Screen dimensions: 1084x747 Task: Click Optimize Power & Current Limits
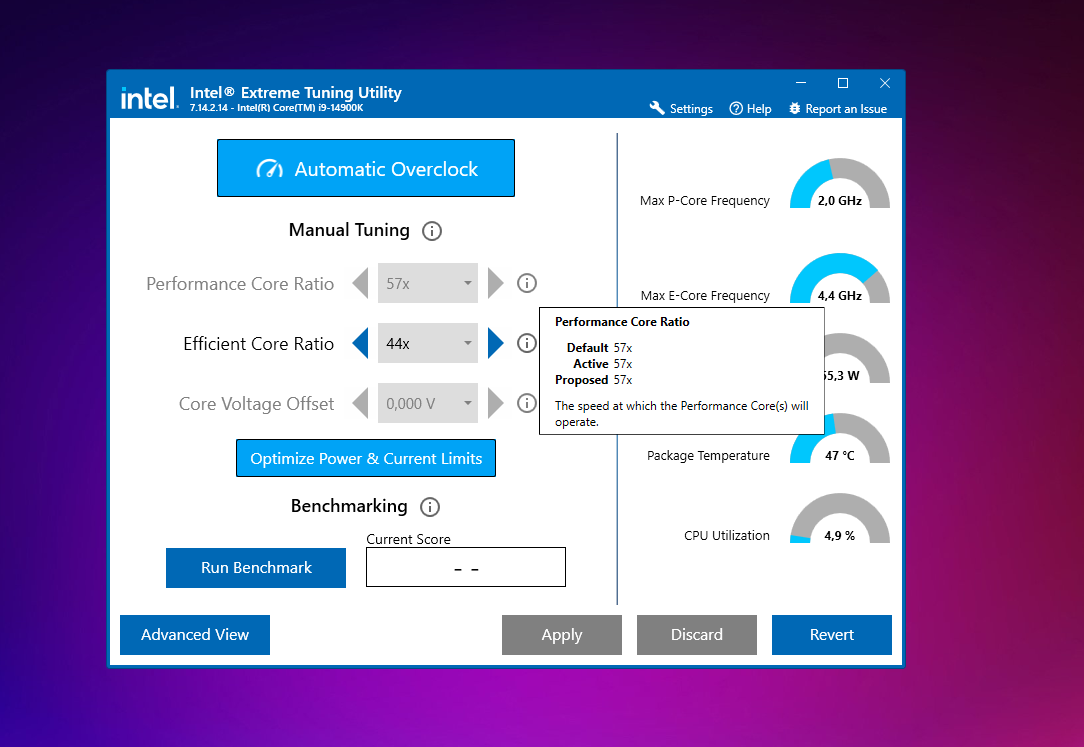(366, 458)
